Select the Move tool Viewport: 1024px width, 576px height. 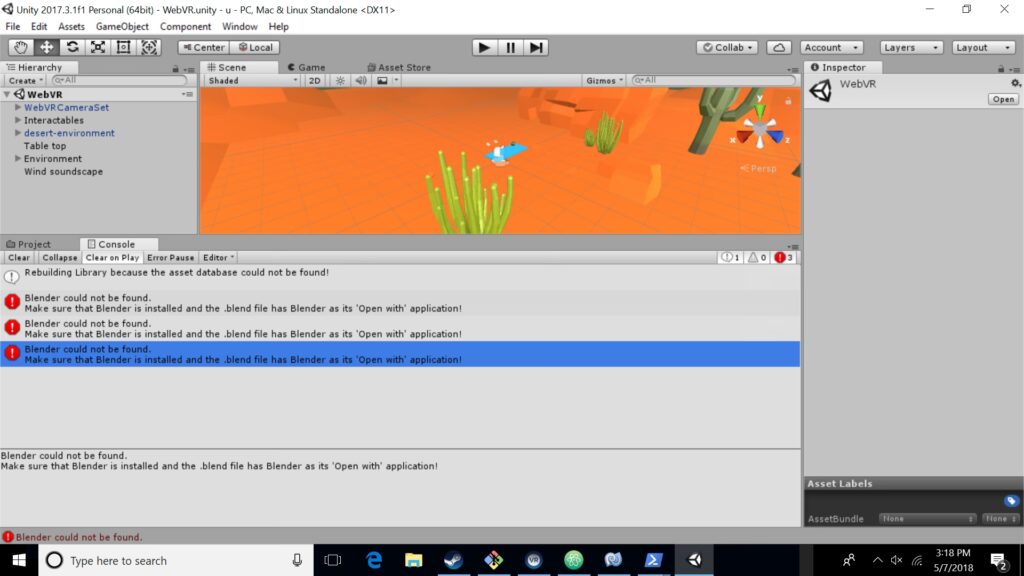tap(46, 47)
